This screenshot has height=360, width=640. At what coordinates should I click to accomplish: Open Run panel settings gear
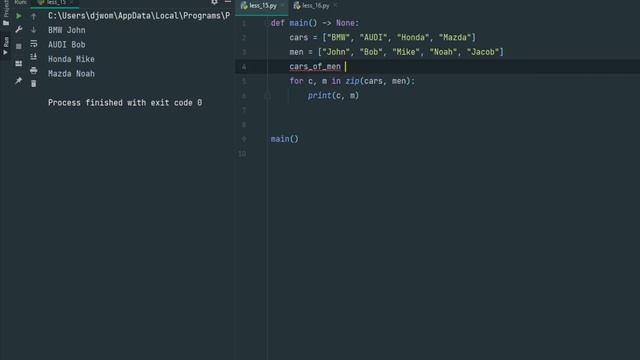pyautogui.click(x=214, y=2)
